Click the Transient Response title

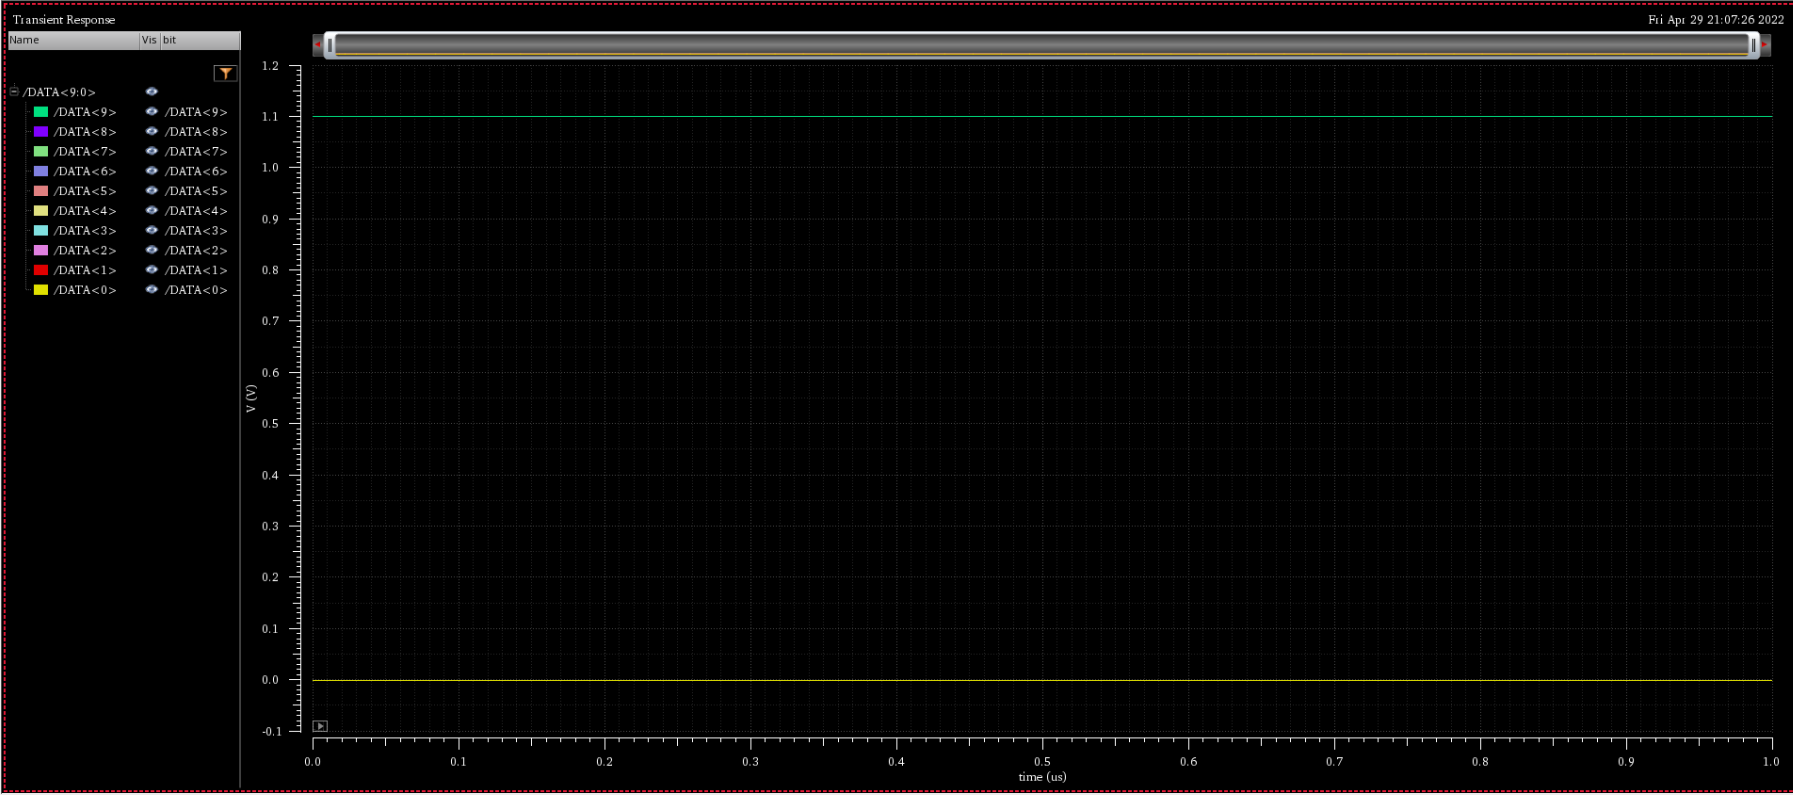point(64,20)
